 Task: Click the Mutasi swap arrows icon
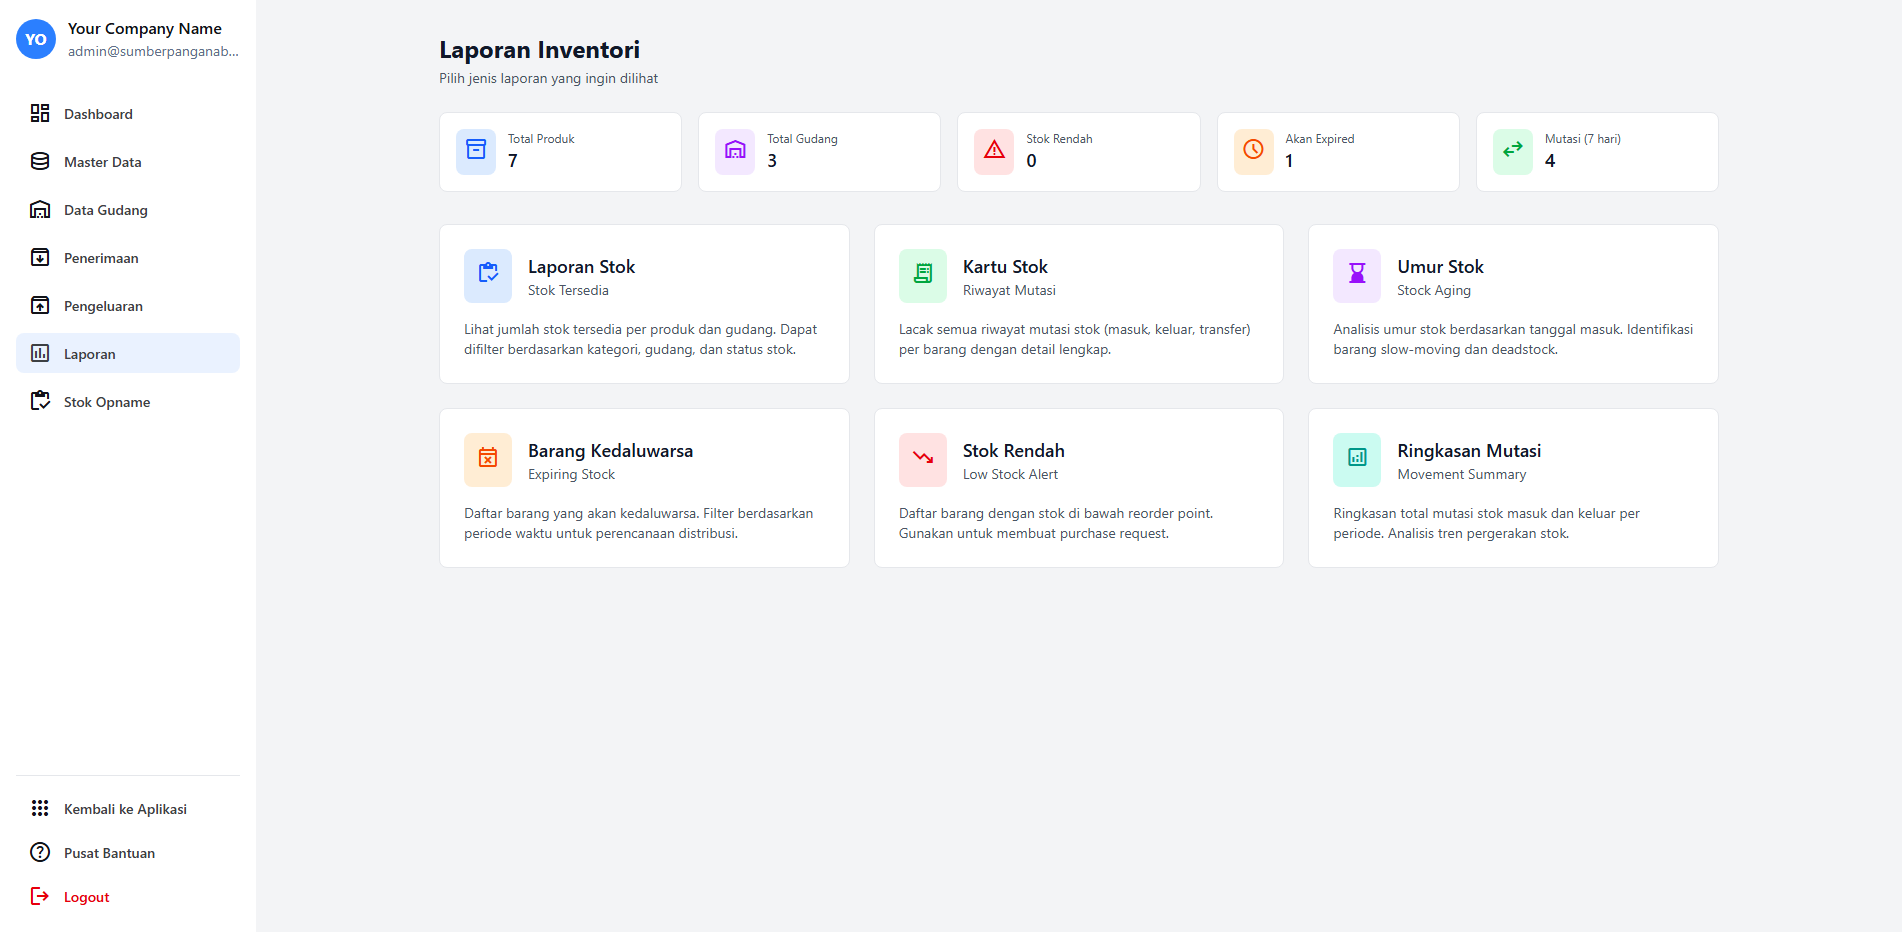(x=1512, y=151)
